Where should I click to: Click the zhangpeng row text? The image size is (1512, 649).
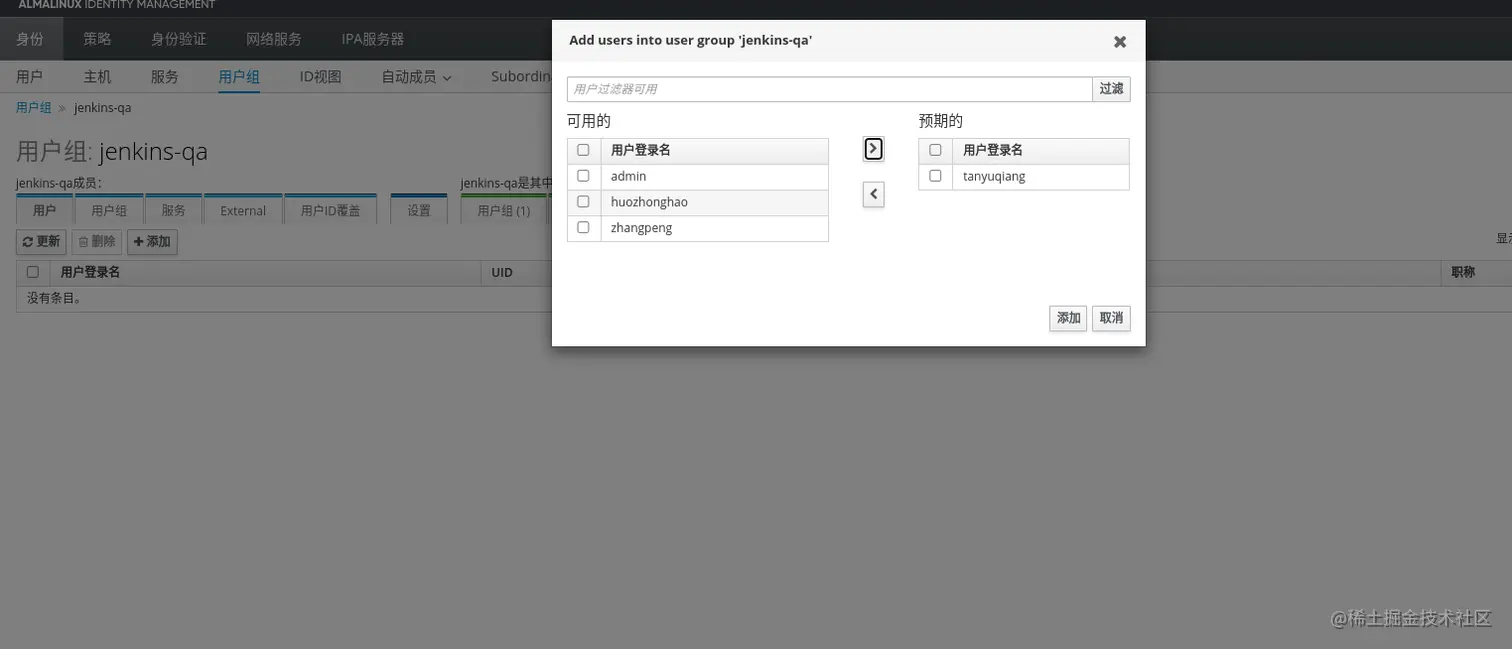tap(641, 228)
